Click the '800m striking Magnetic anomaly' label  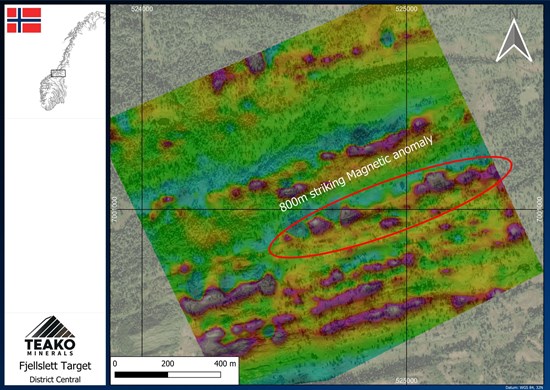[356, 174]
